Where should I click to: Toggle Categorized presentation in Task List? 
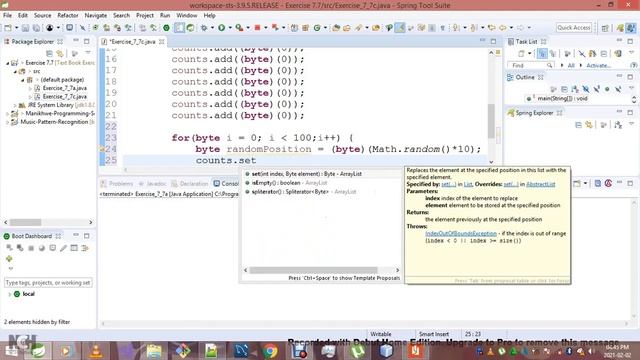coord(542,53)
